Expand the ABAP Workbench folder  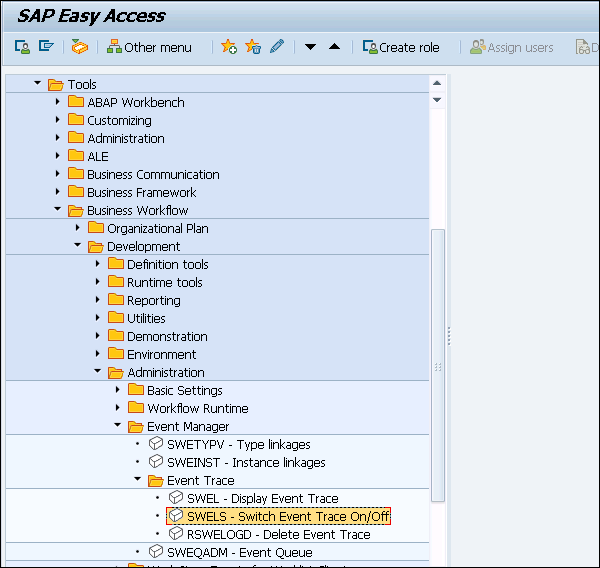(x=58, y=102)
